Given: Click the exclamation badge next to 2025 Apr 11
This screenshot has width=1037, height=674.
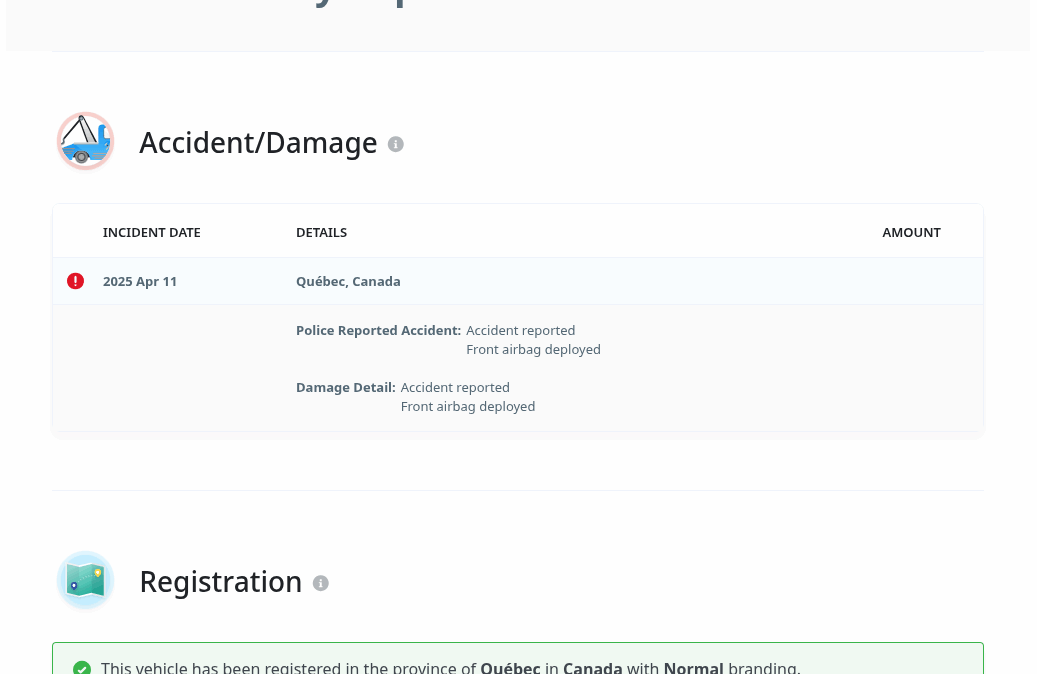Looking at the screenshot, I should (75, 281).
